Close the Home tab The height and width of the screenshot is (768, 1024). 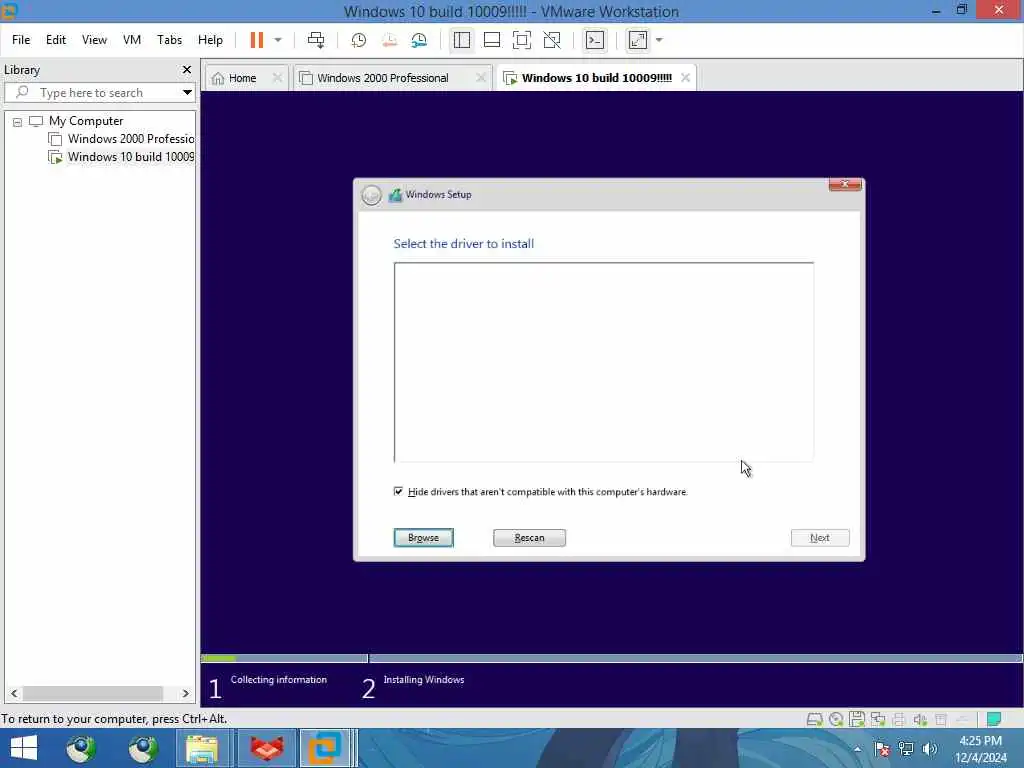tap(277, 78)
